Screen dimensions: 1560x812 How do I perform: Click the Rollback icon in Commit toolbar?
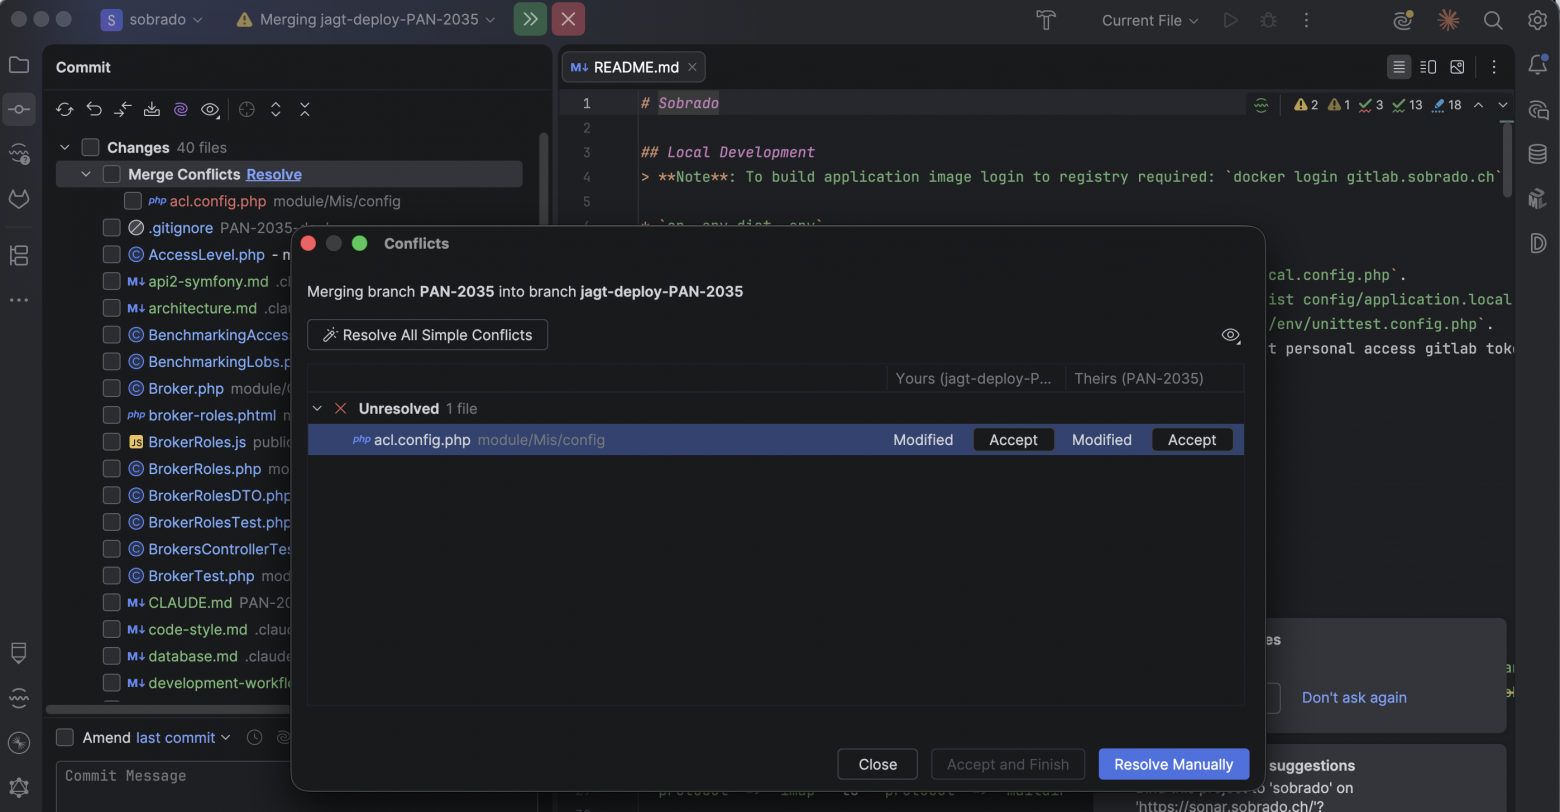coord(94,109)
